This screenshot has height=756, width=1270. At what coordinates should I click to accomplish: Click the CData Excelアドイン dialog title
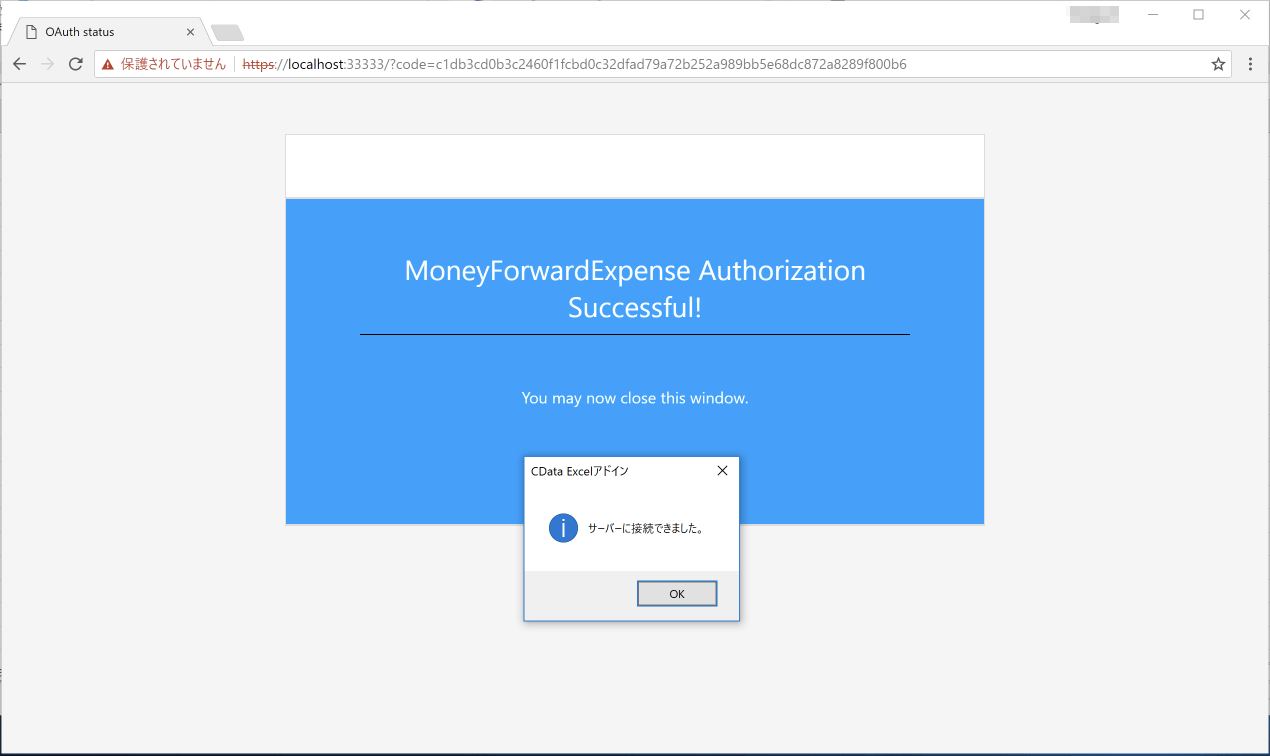click(580, 471)
